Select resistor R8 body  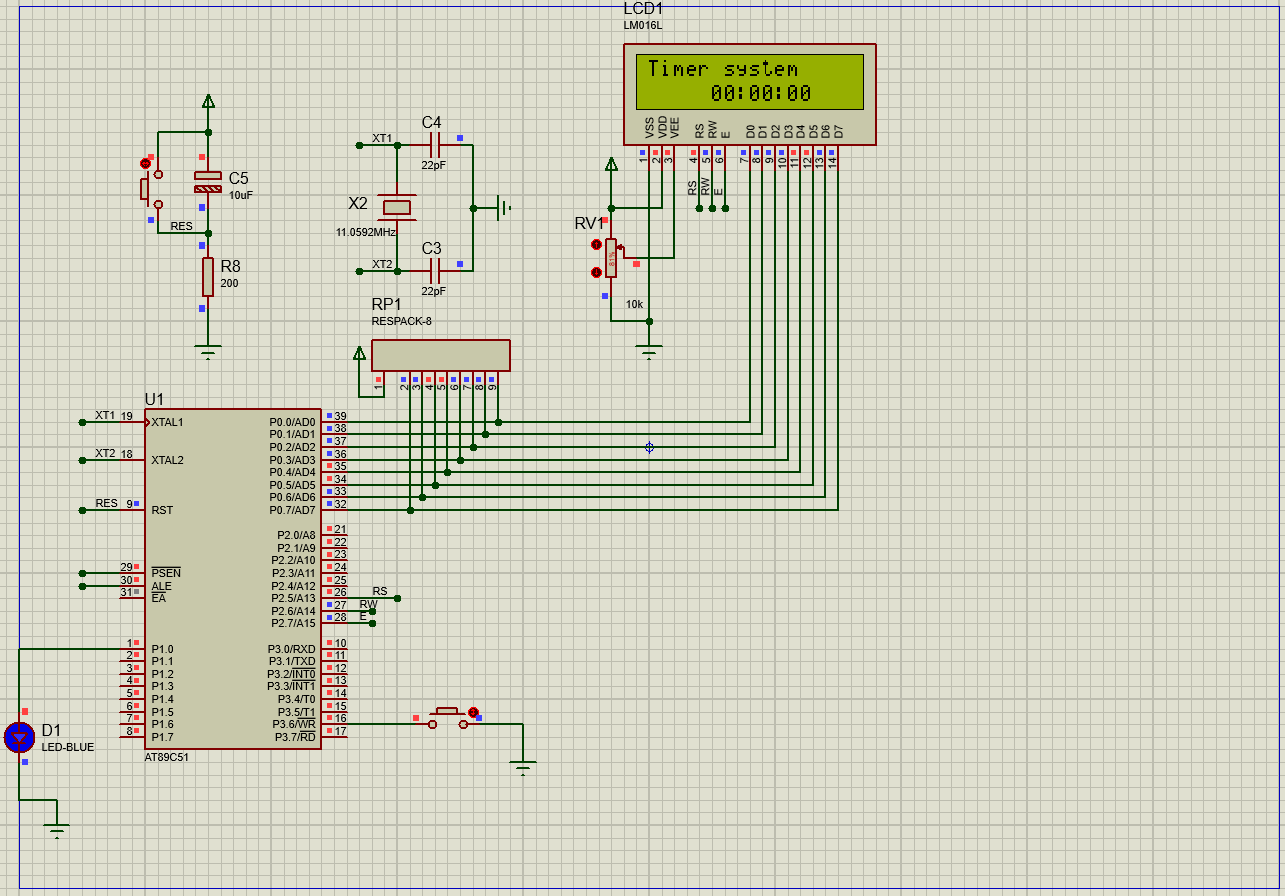tap(208, 277)
